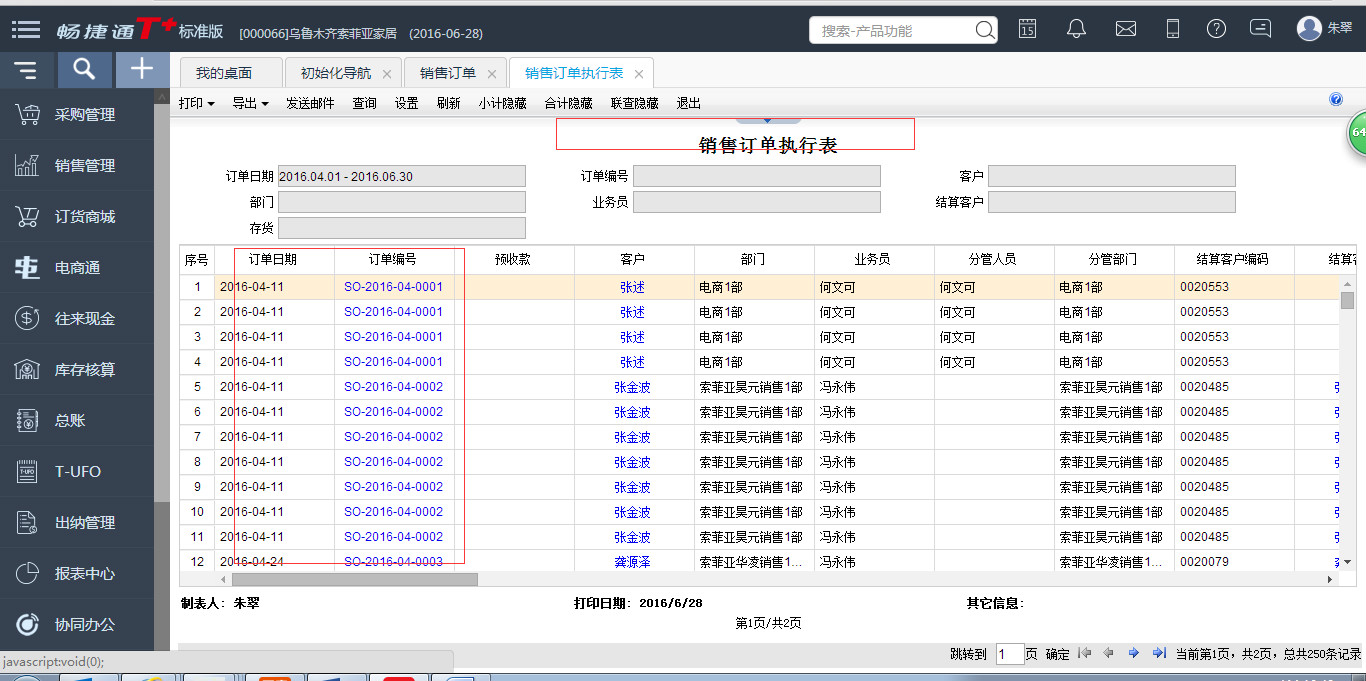Show notifications via the bell icon

click(1076, 29)
